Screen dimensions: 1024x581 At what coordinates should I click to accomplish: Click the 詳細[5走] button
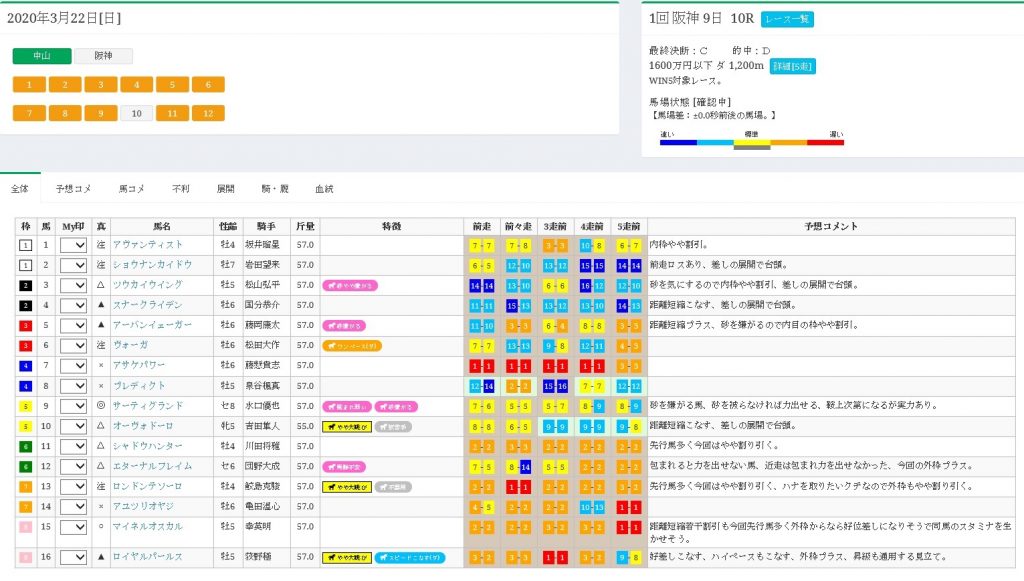[x=792, y=66]
